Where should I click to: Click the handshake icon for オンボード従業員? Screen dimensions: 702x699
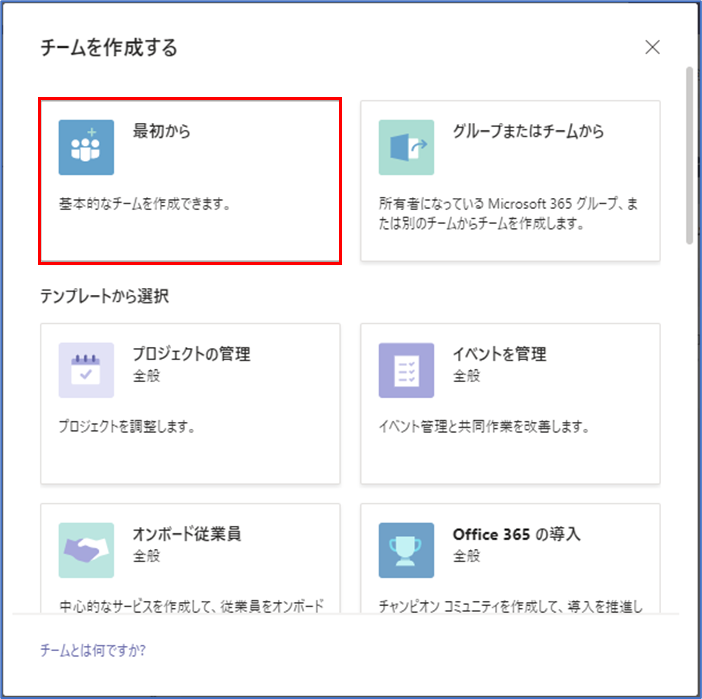[86, 550]
